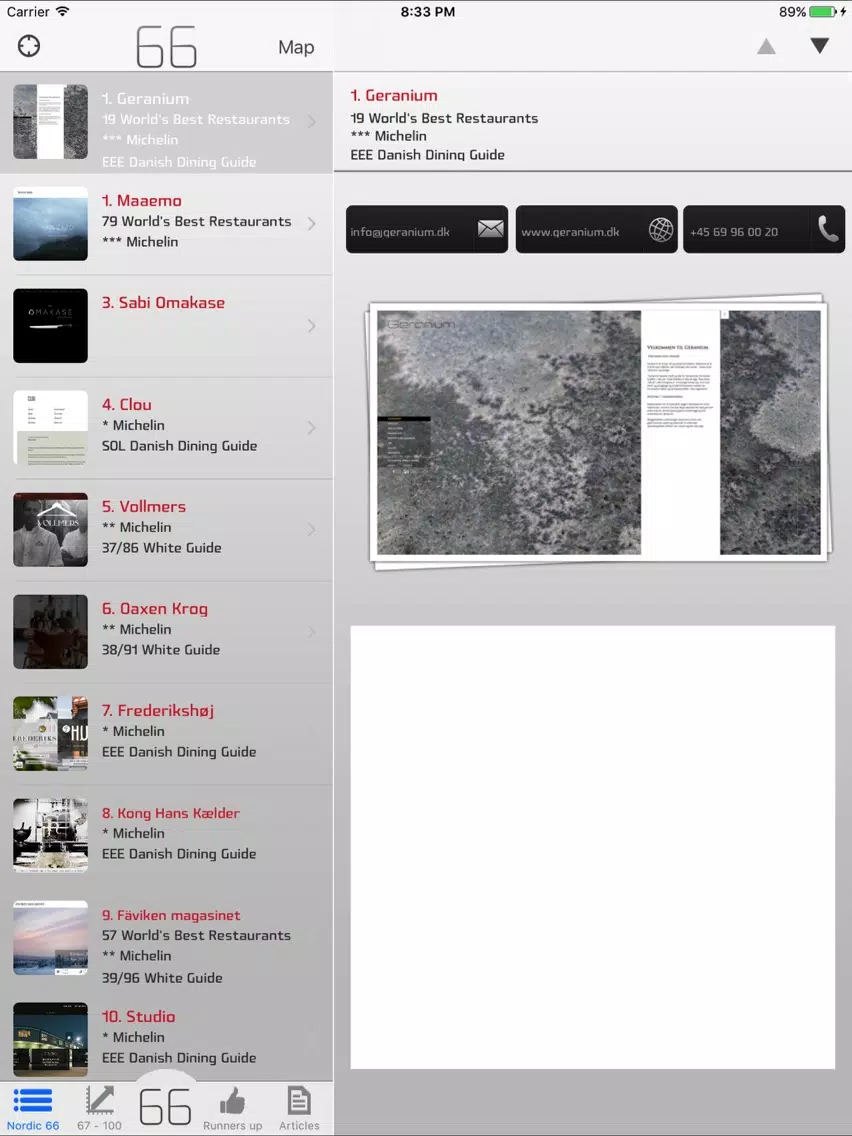The image size is (852, 1136).
Task: Select the Kong Hans Kælder thumbnail
Action: tap(50, 836)
